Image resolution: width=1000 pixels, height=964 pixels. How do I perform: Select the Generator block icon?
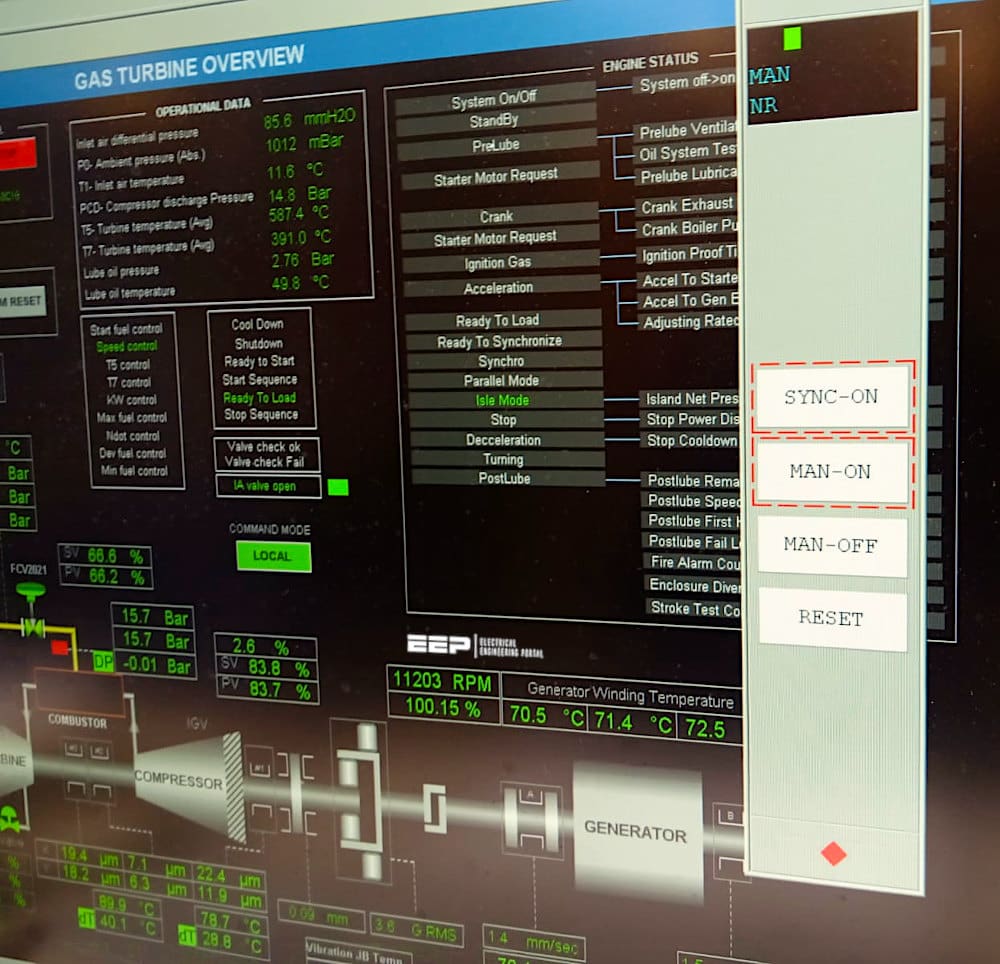click(x=636, y=832)
